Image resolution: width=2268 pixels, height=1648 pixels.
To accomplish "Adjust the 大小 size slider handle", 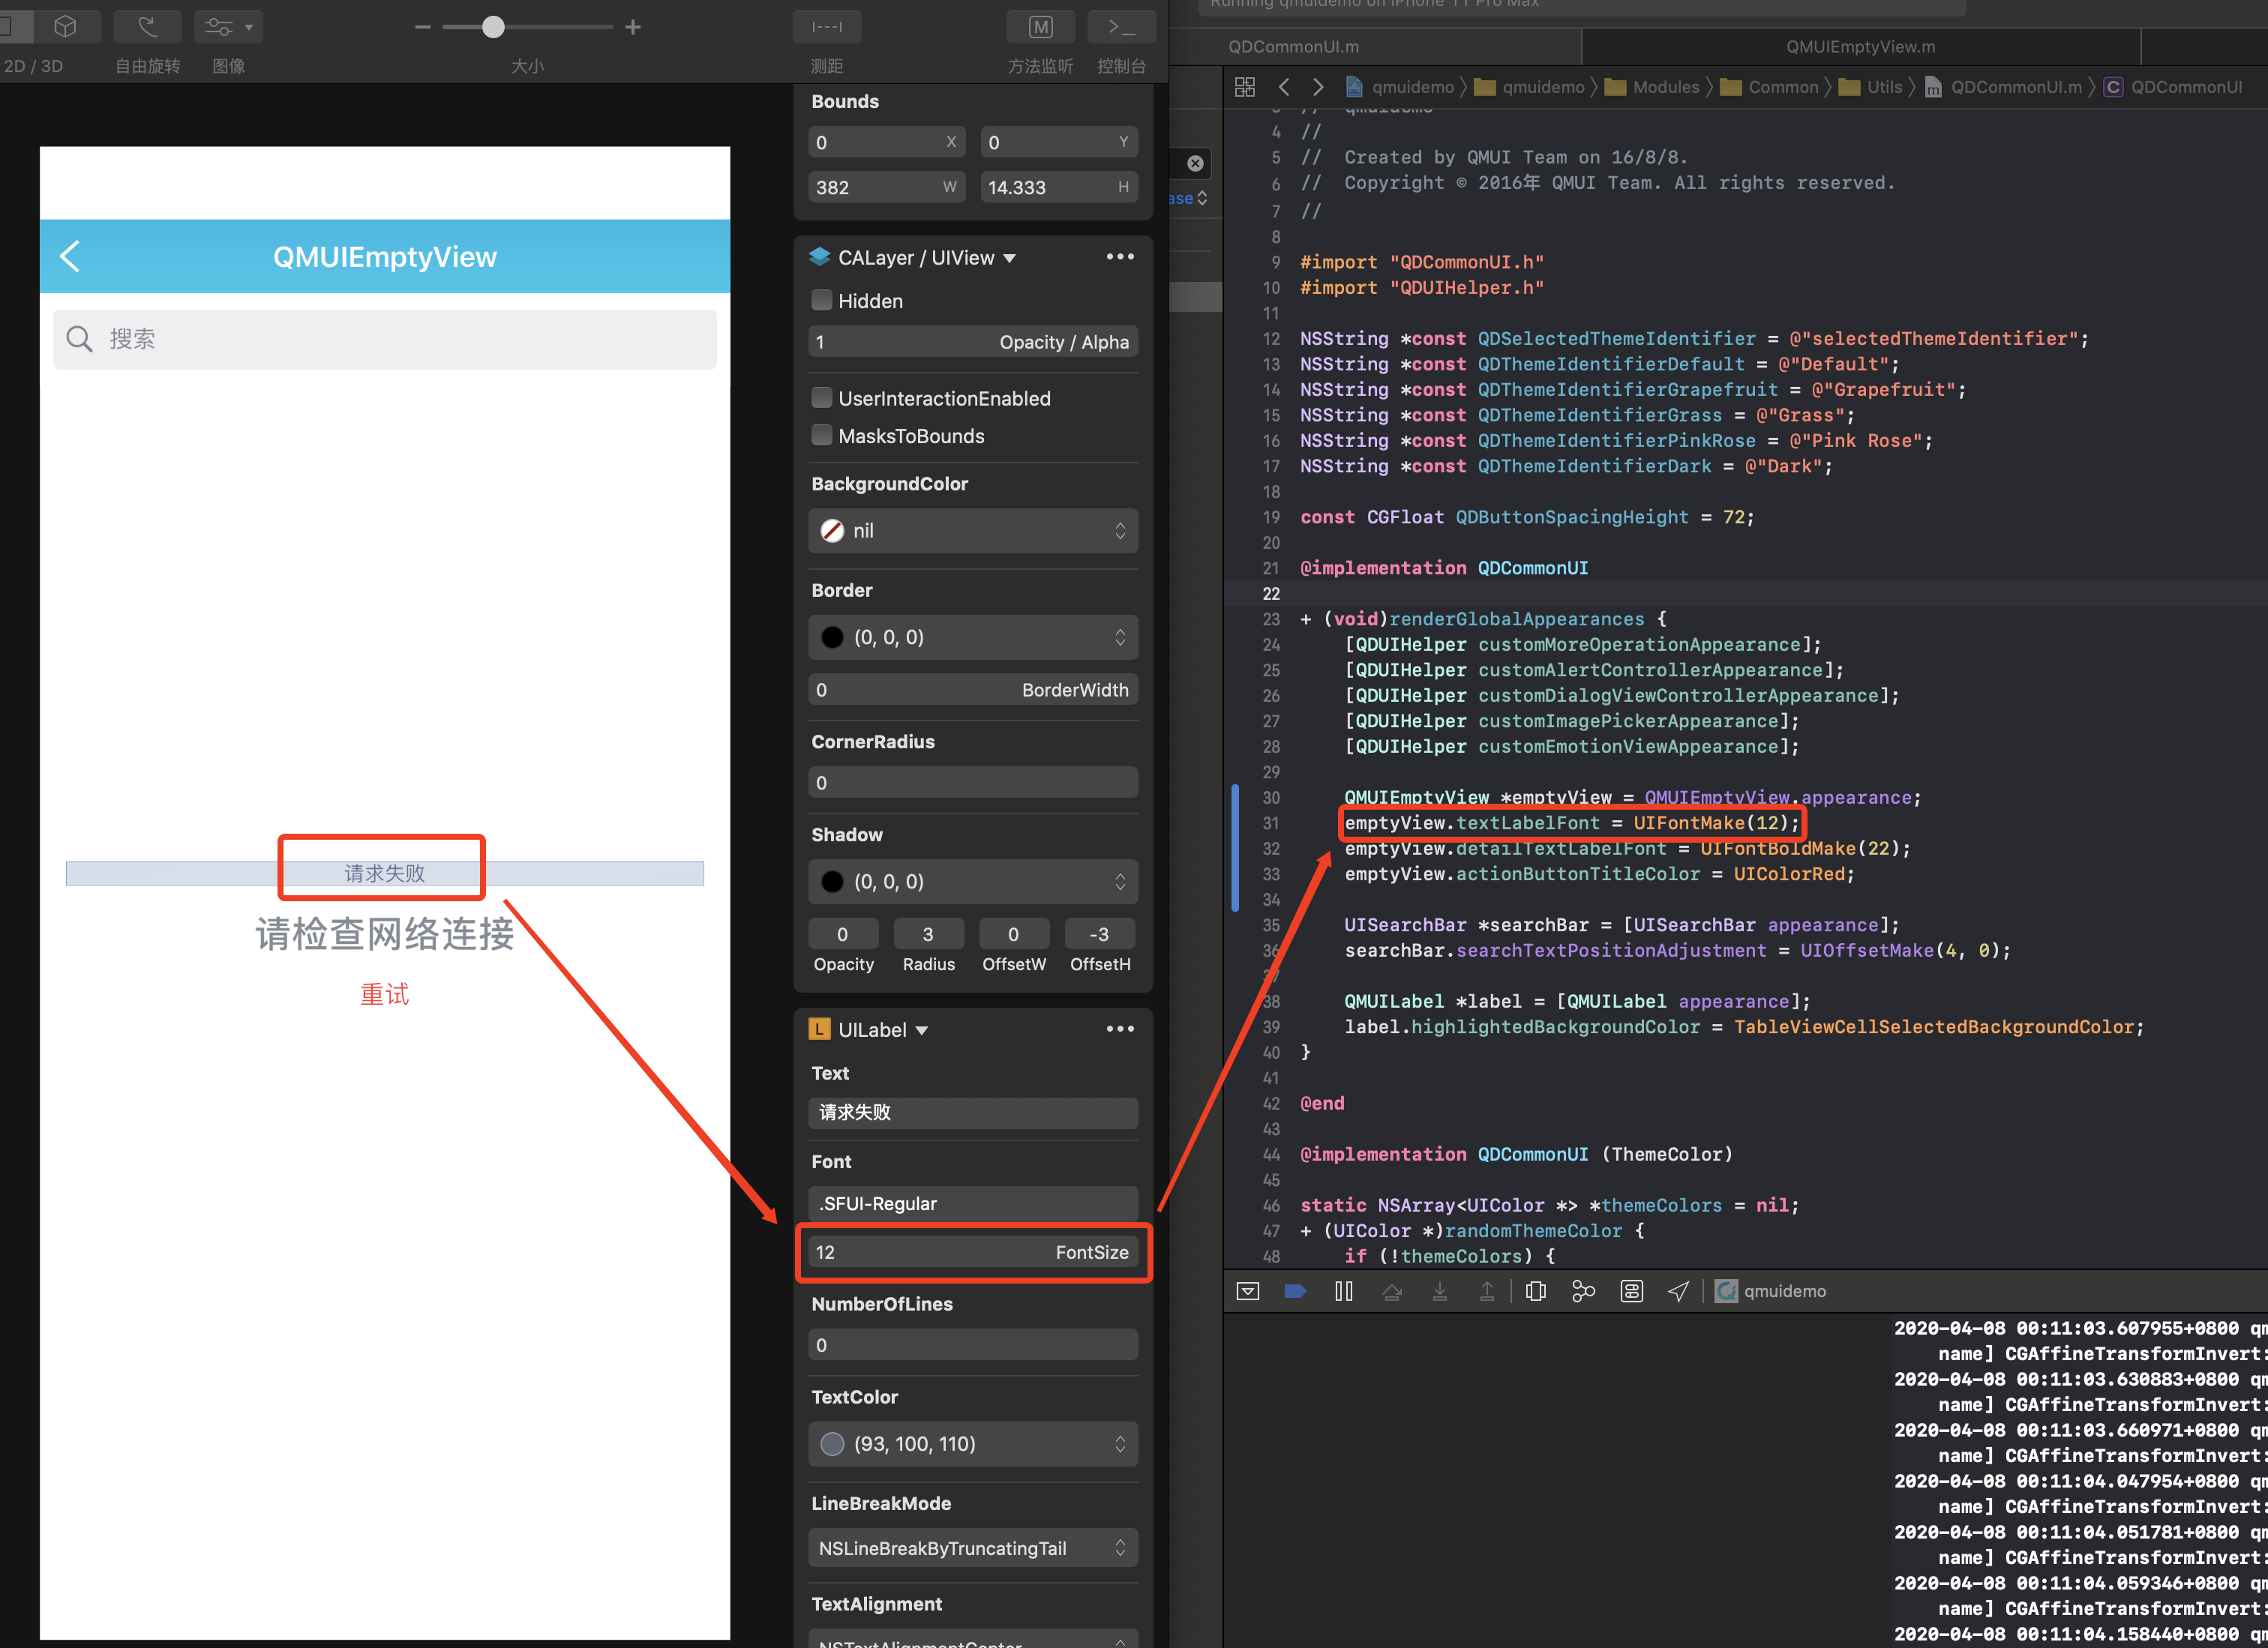I will (x=494, y=27).
